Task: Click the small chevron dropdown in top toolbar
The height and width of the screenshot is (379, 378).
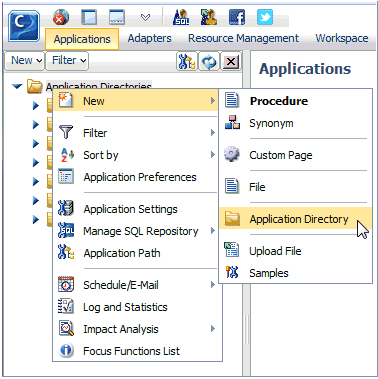Action: click(x=145, y=17)
